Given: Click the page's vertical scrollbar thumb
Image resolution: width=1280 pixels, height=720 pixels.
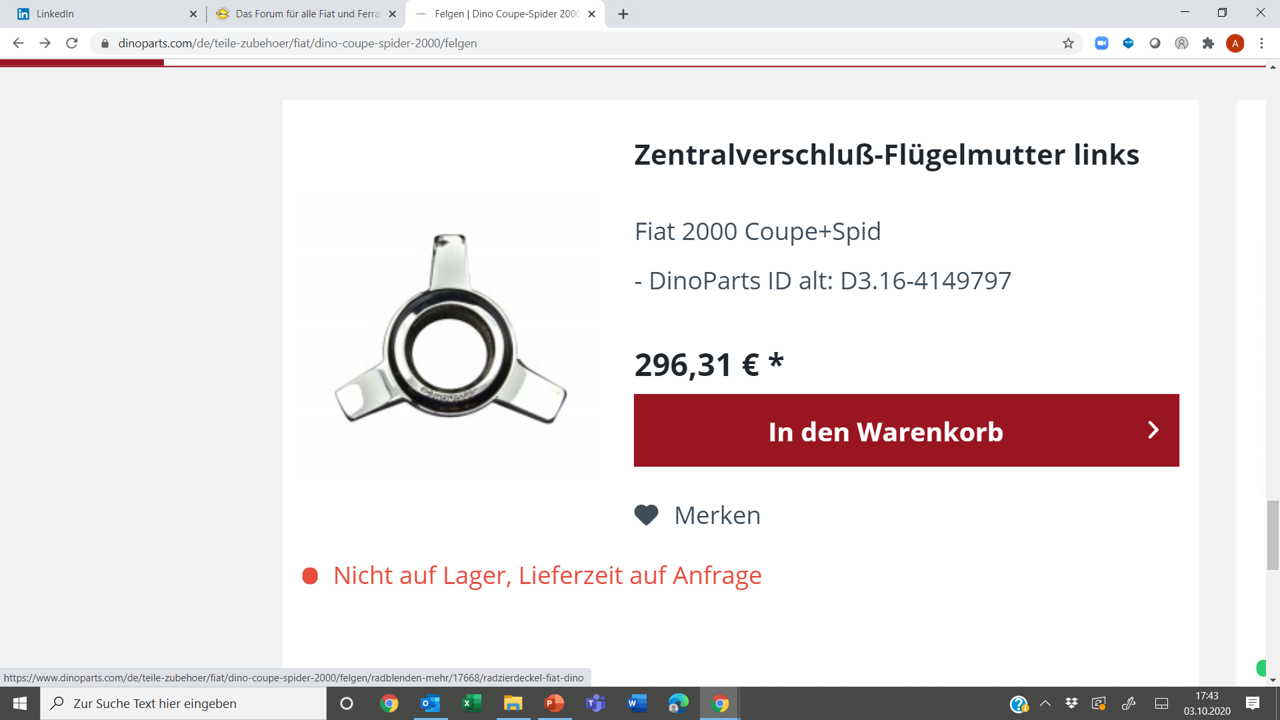Looking at the screenshot, I should (x=1272, y=535).
